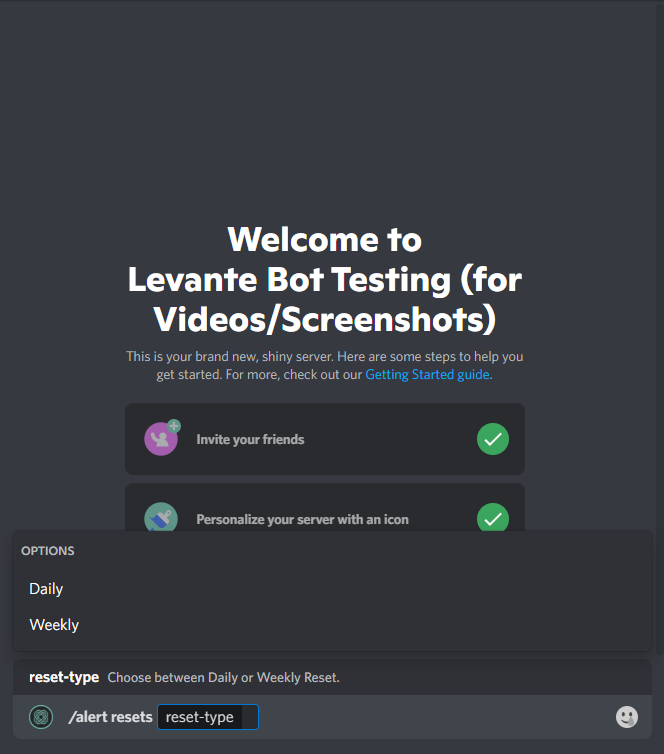Image resolution: width=664 pixels, height=754 pixels.
Task: Open the emoji picker
Action: coord(626,717)
